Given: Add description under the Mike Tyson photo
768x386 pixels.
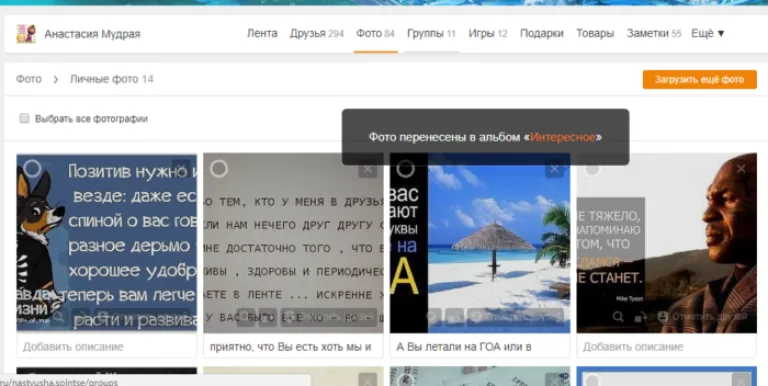Looking at the screenshot, I should click(667, 347).
